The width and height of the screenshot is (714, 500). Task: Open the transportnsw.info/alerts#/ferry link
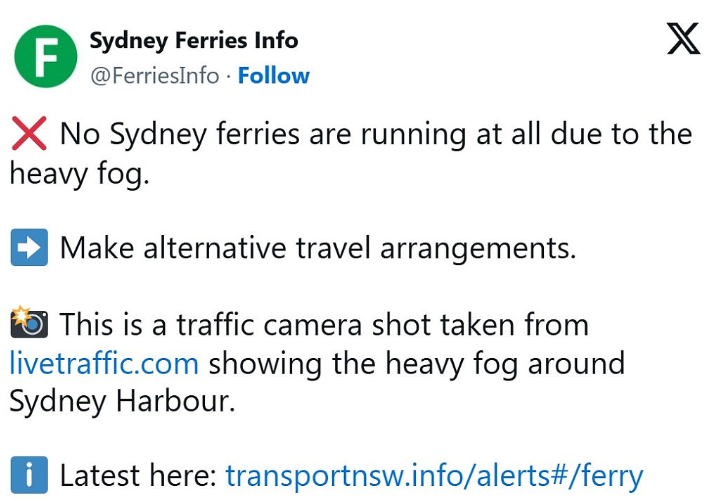[x=434, y=476]
